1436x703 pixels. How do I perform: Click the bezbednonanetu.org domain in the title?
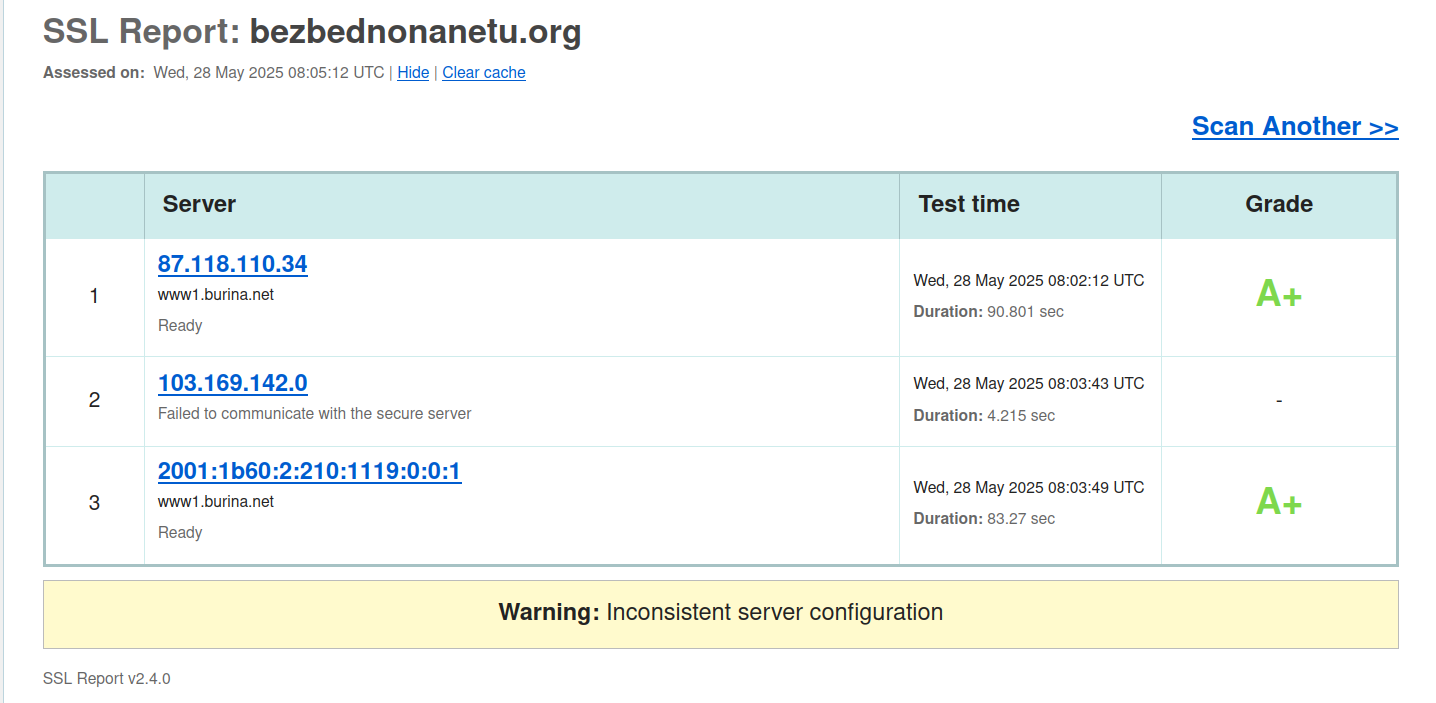(x=415, y=32)
